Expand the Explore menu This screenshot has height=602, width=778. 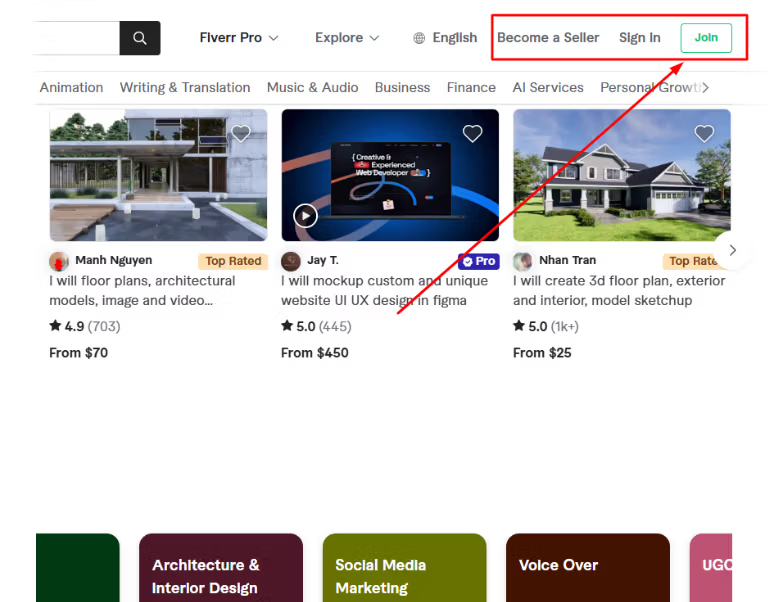click(x=347, y=38)
